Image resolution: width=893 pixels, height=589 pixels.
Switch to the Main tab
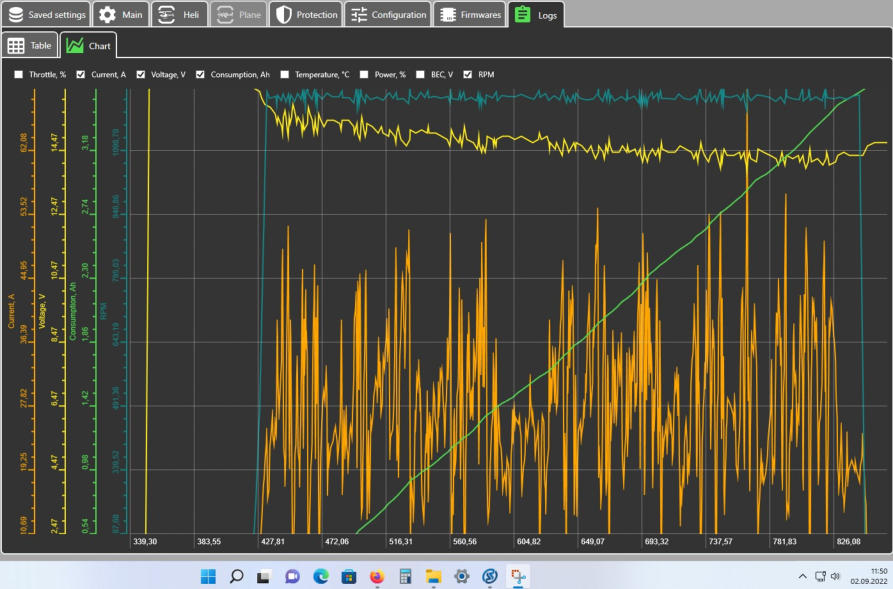[120, 15]
